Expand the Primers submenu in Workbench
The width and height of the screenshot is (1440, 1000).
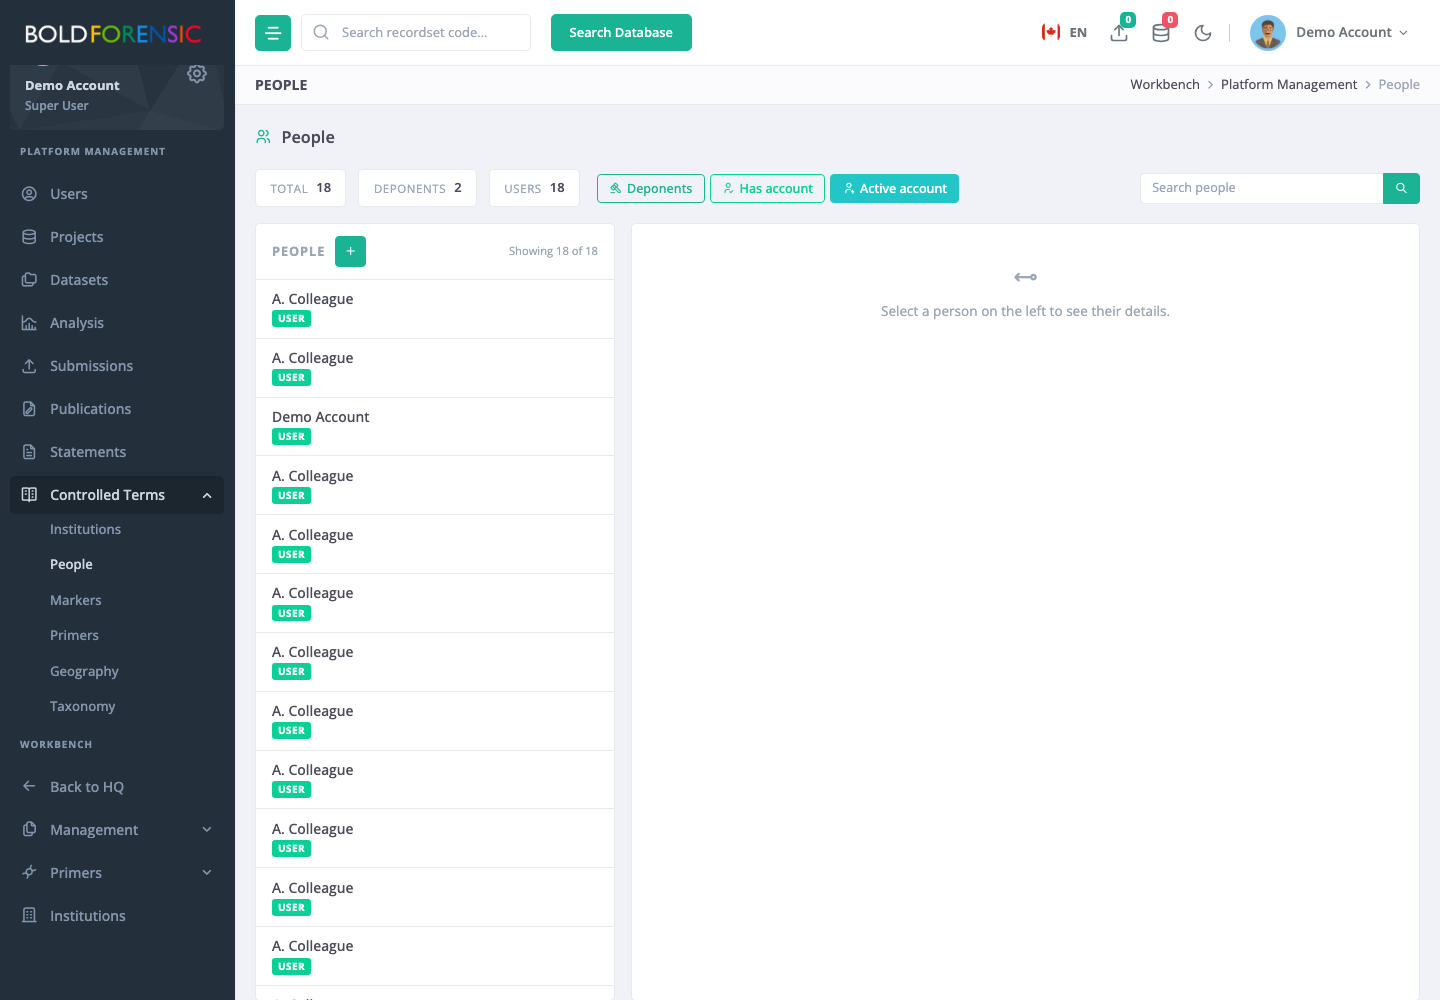(207, 873)
